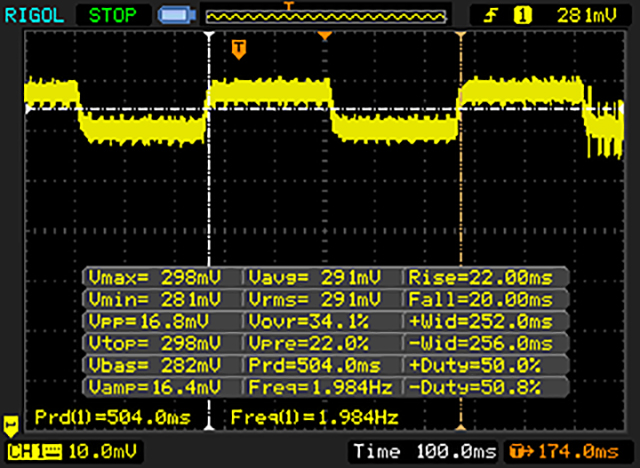
Task: Click the Vrms= 291mV measurement
Action: (314, 299)
